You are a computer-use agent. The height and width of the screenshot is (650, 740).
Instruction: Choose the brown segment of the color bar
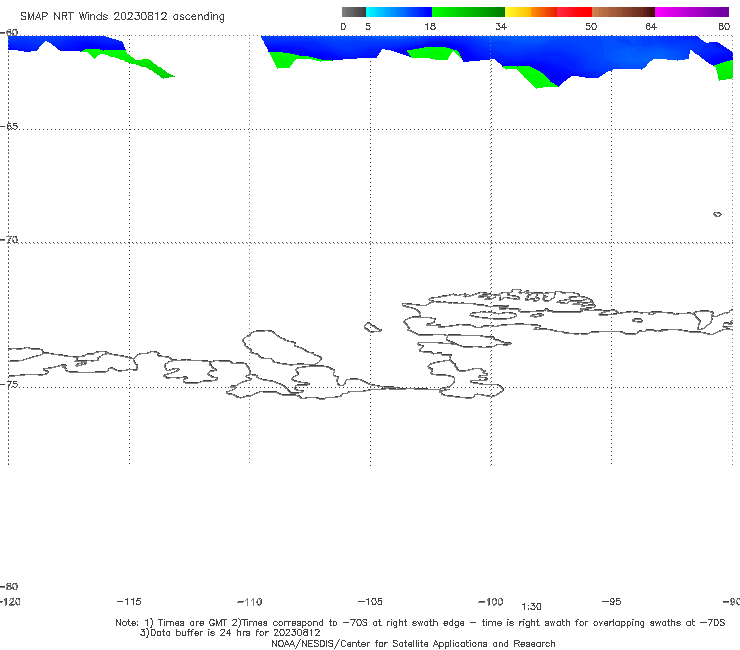(623, 12)
